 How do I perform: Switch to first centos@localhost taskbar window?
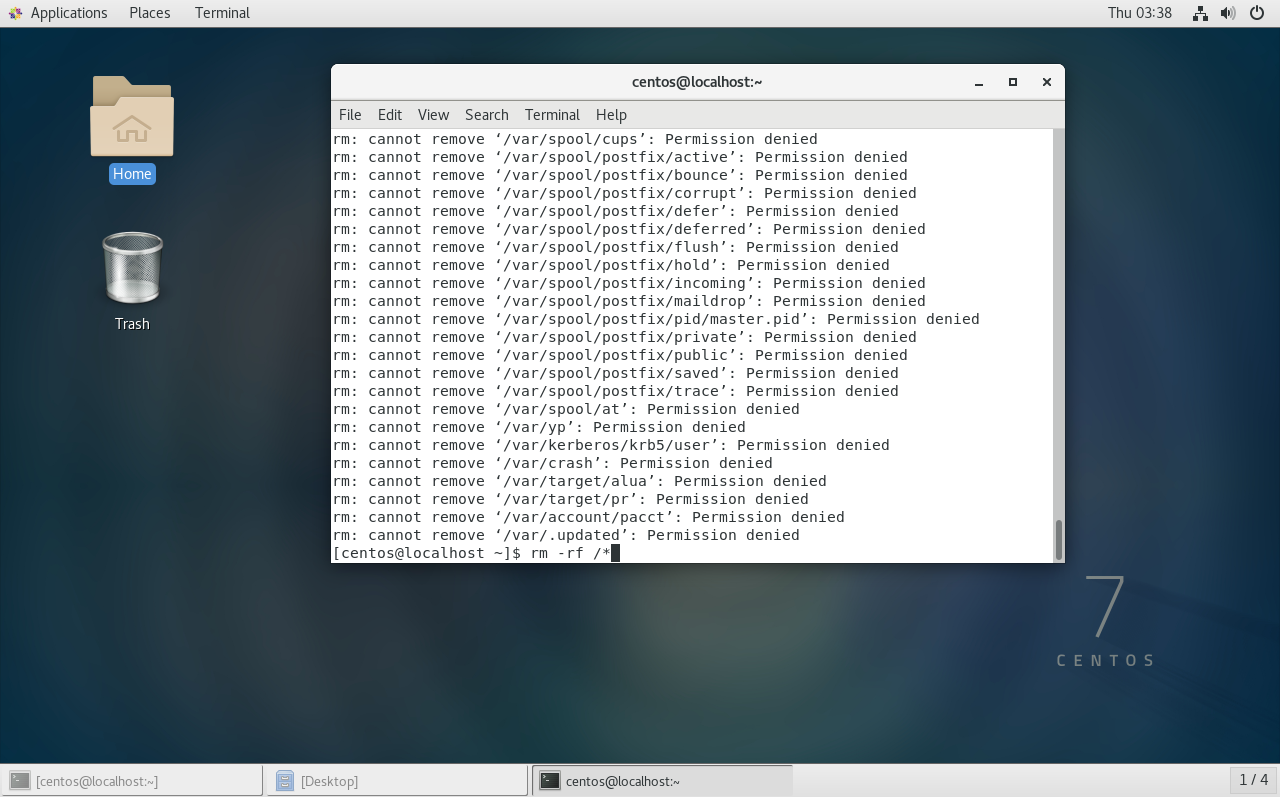tap(131, 781)
